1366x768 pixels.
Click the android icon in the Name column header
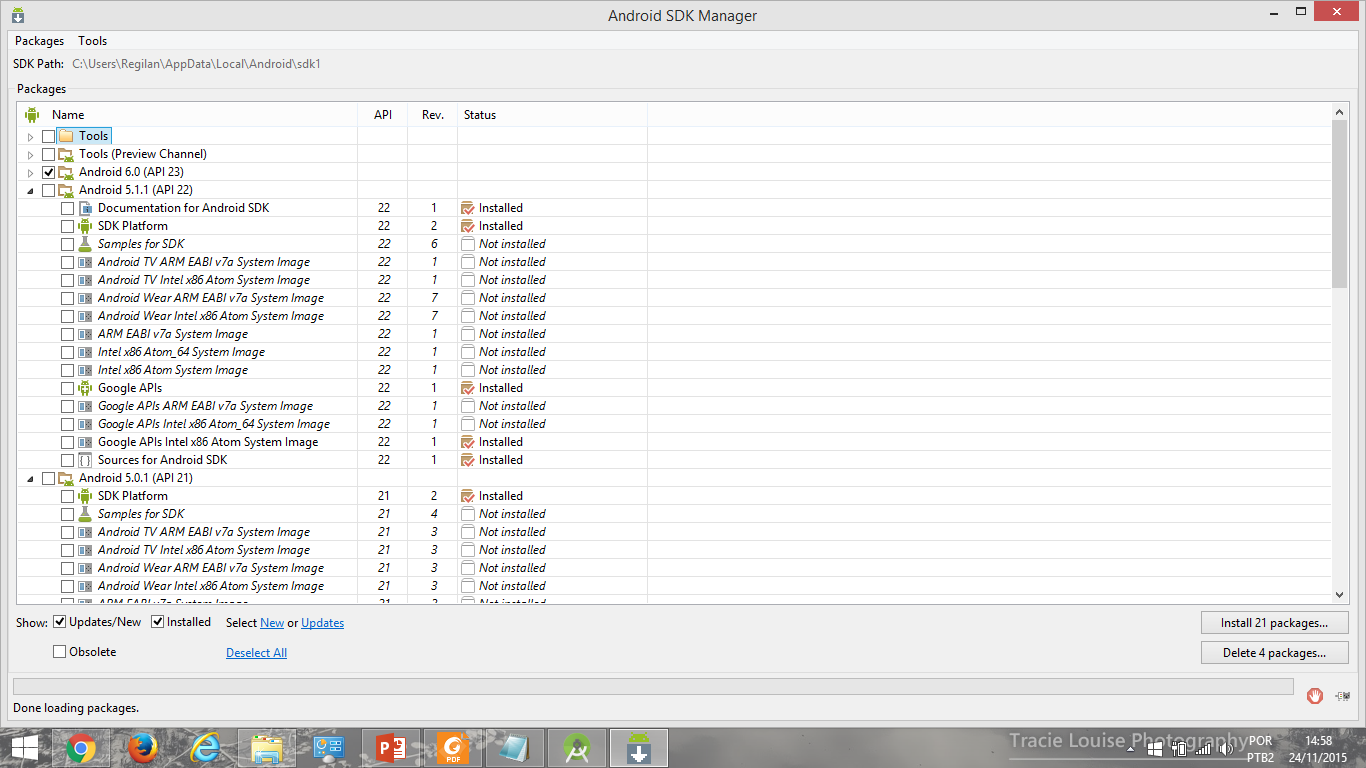[32, 115]
